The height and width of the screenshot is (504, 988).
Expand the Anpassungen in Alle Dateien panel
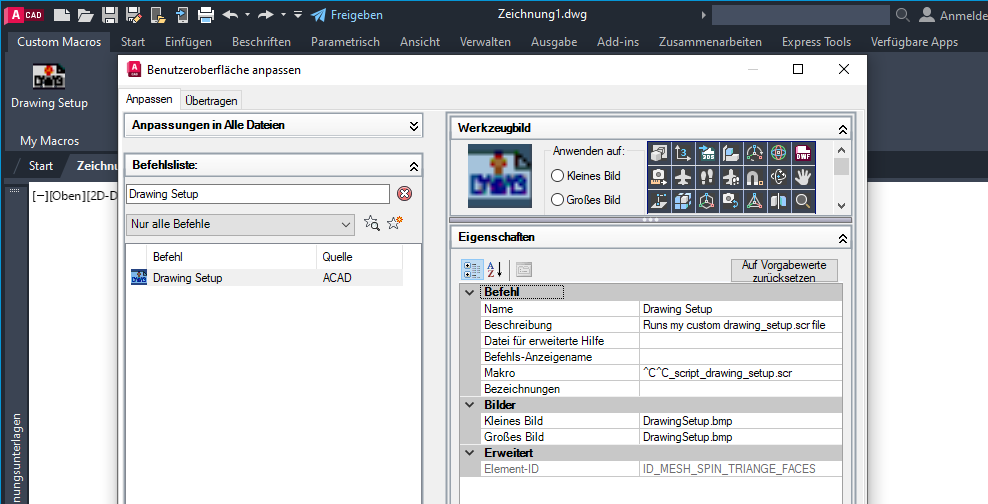pyautogui.click(x=413, y=126)
